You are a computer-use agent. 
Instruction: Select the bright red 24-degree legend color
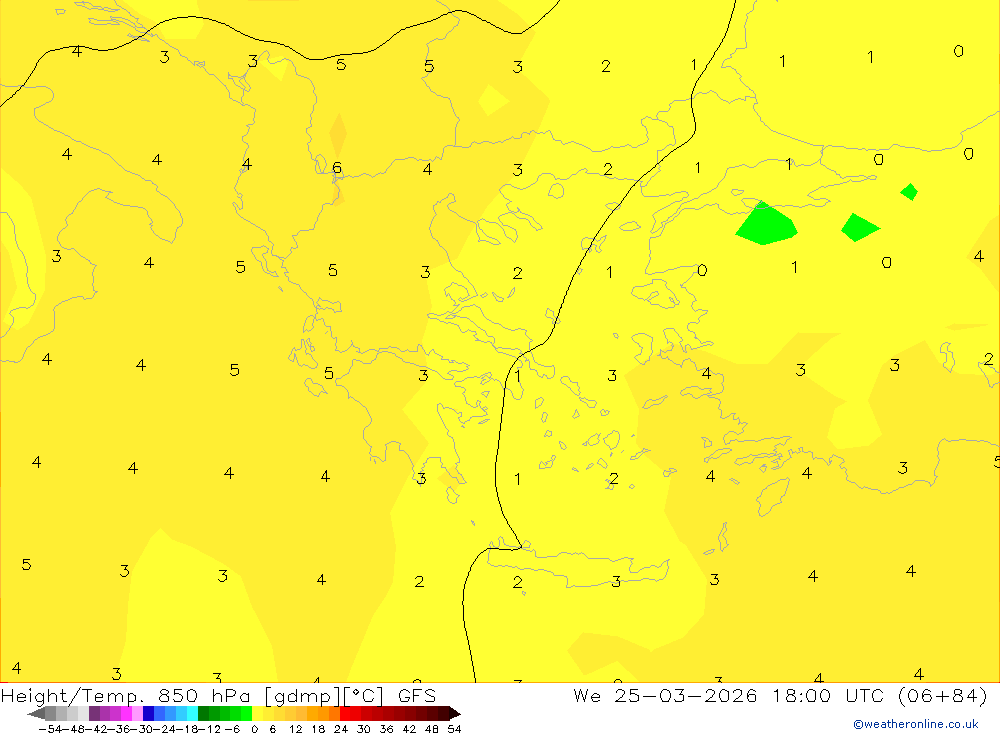click(345, 713)
